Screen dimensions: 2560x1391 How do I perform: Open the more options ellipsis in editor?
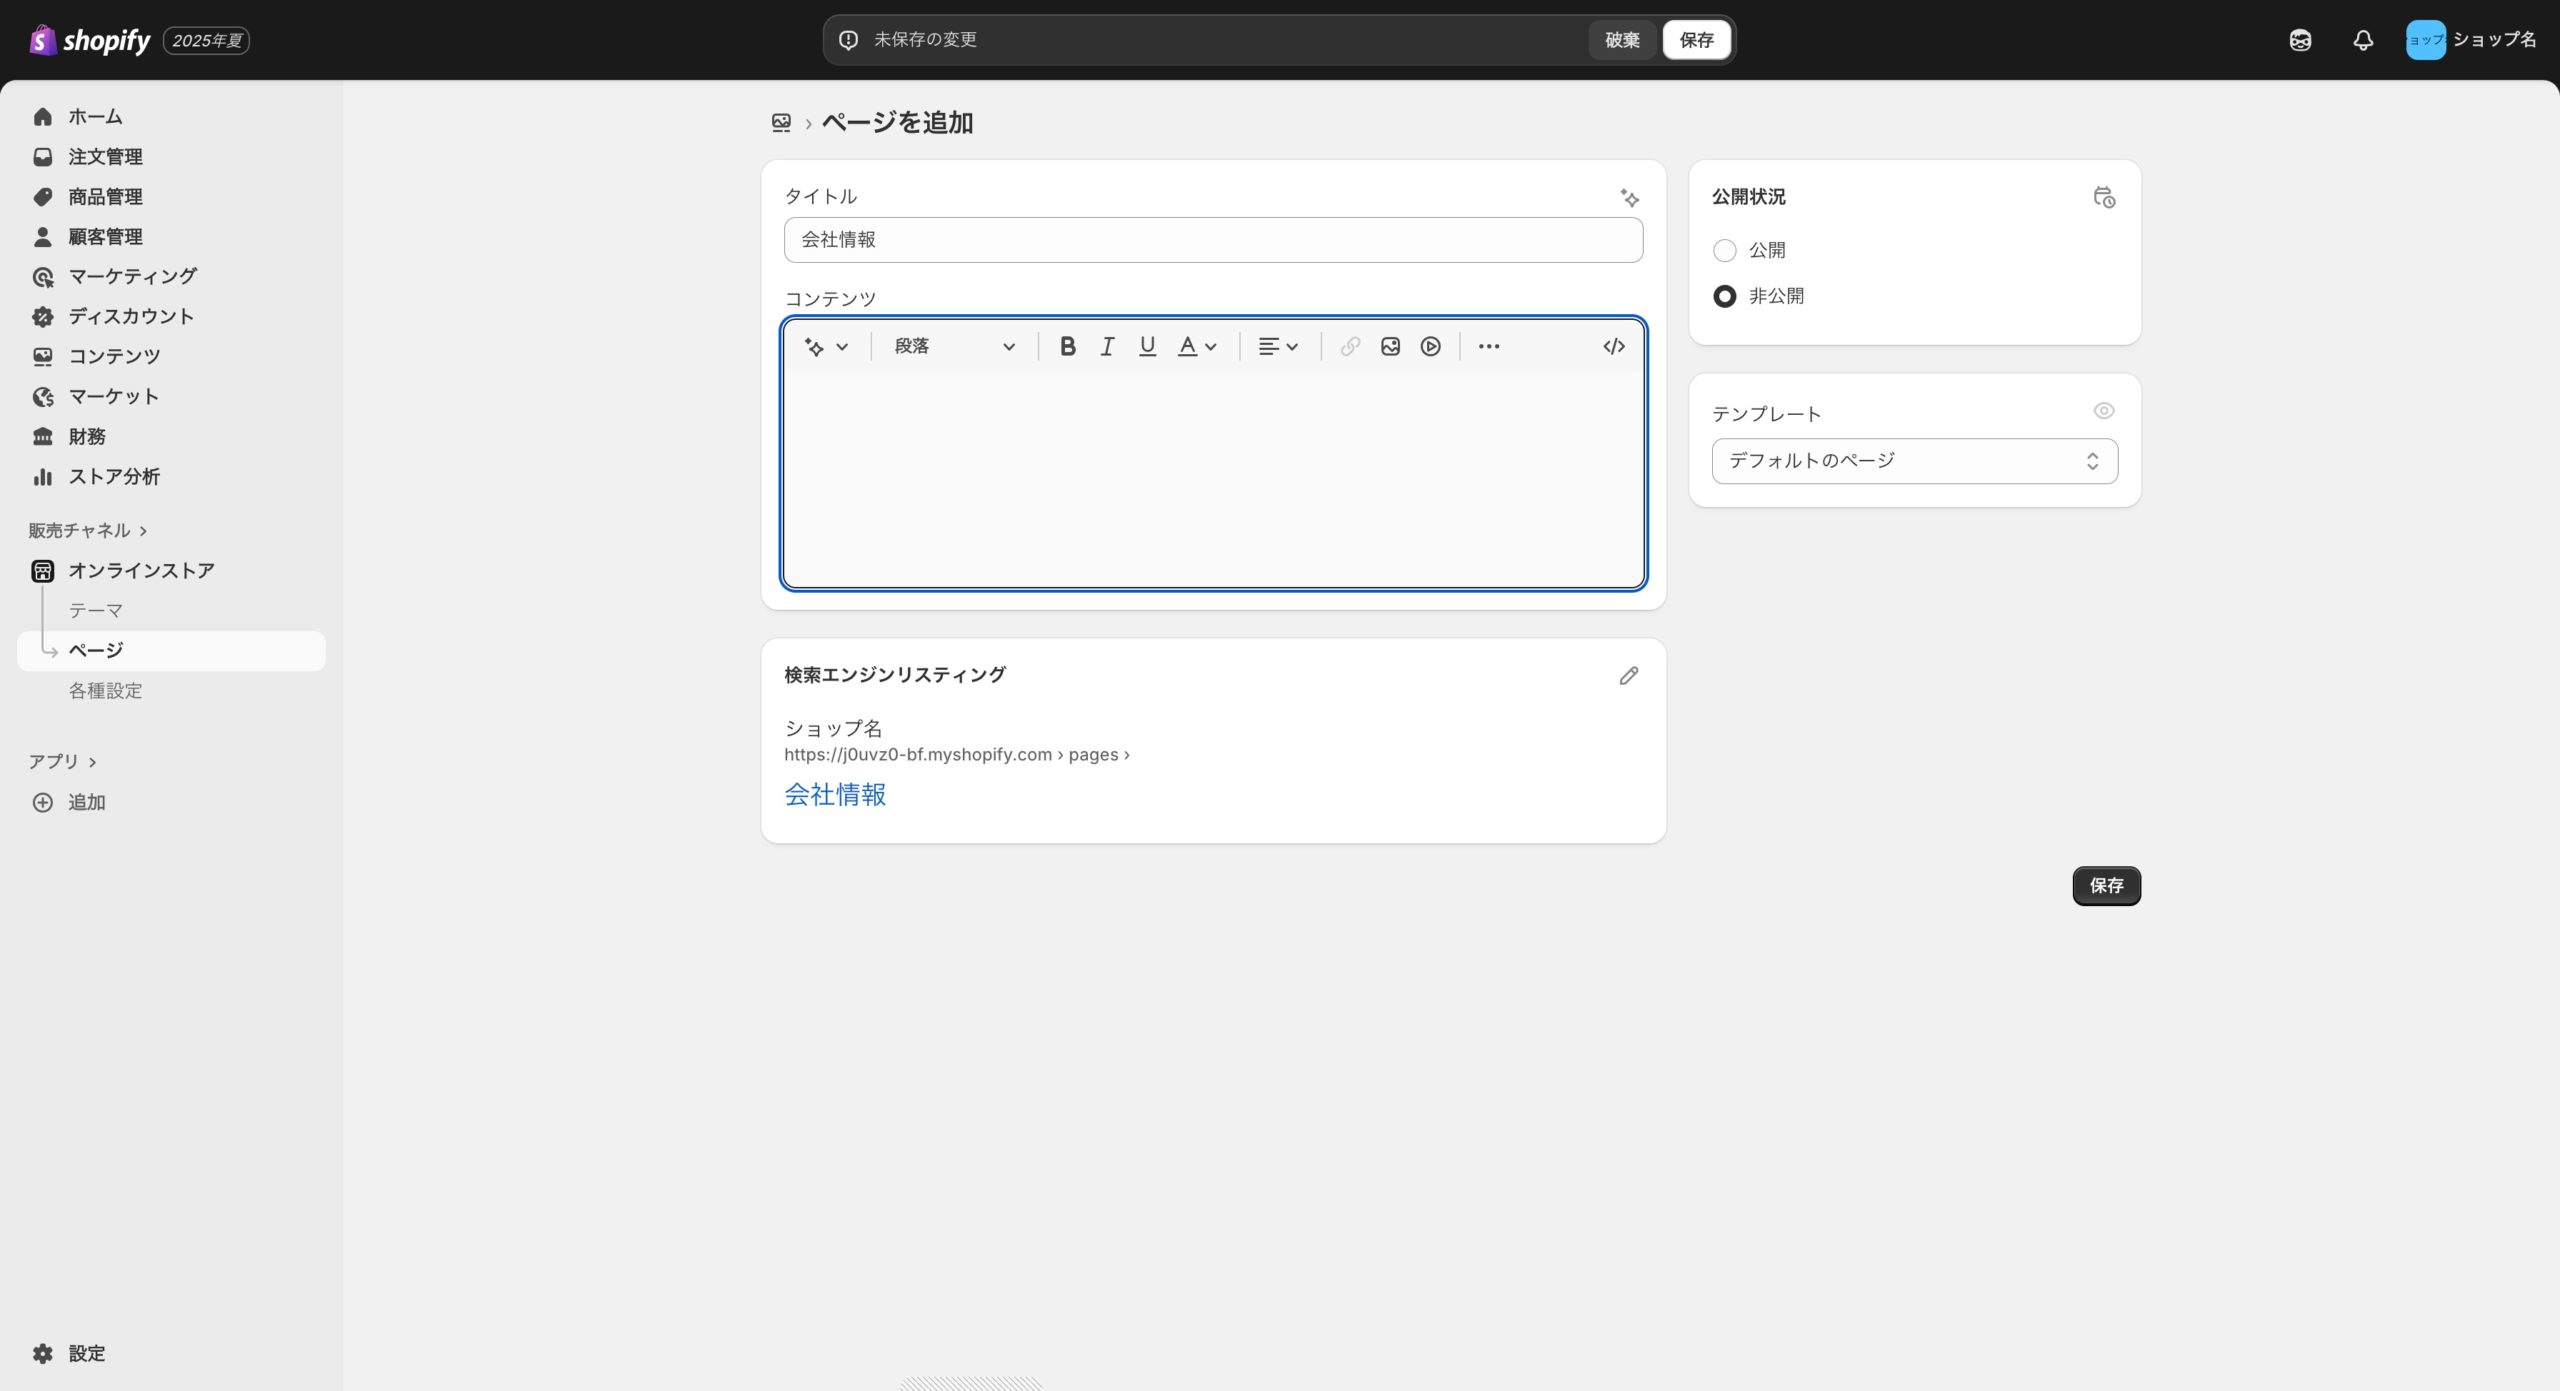[x=1488, y=346]
